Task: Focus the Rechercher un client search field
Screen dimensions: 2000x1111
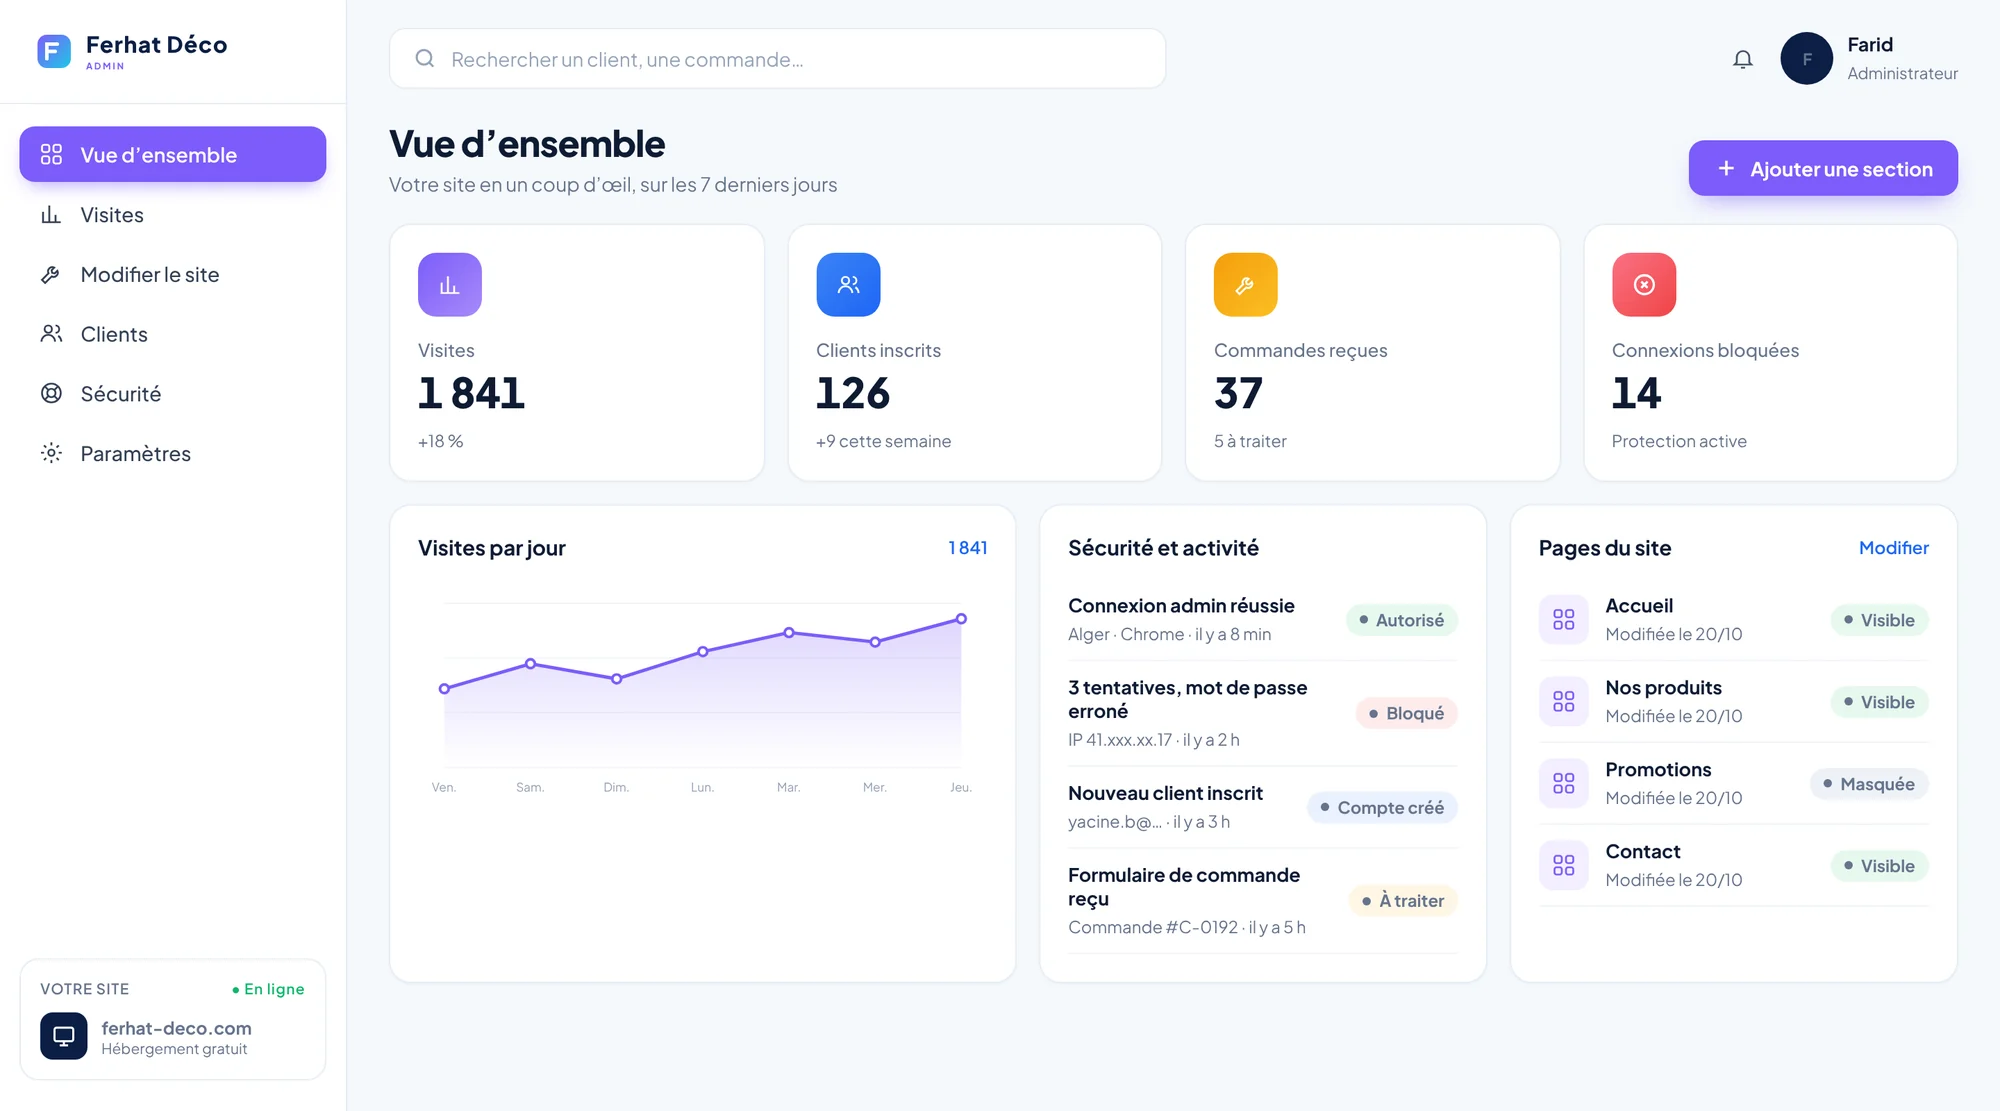Action: tap(777, 58)
